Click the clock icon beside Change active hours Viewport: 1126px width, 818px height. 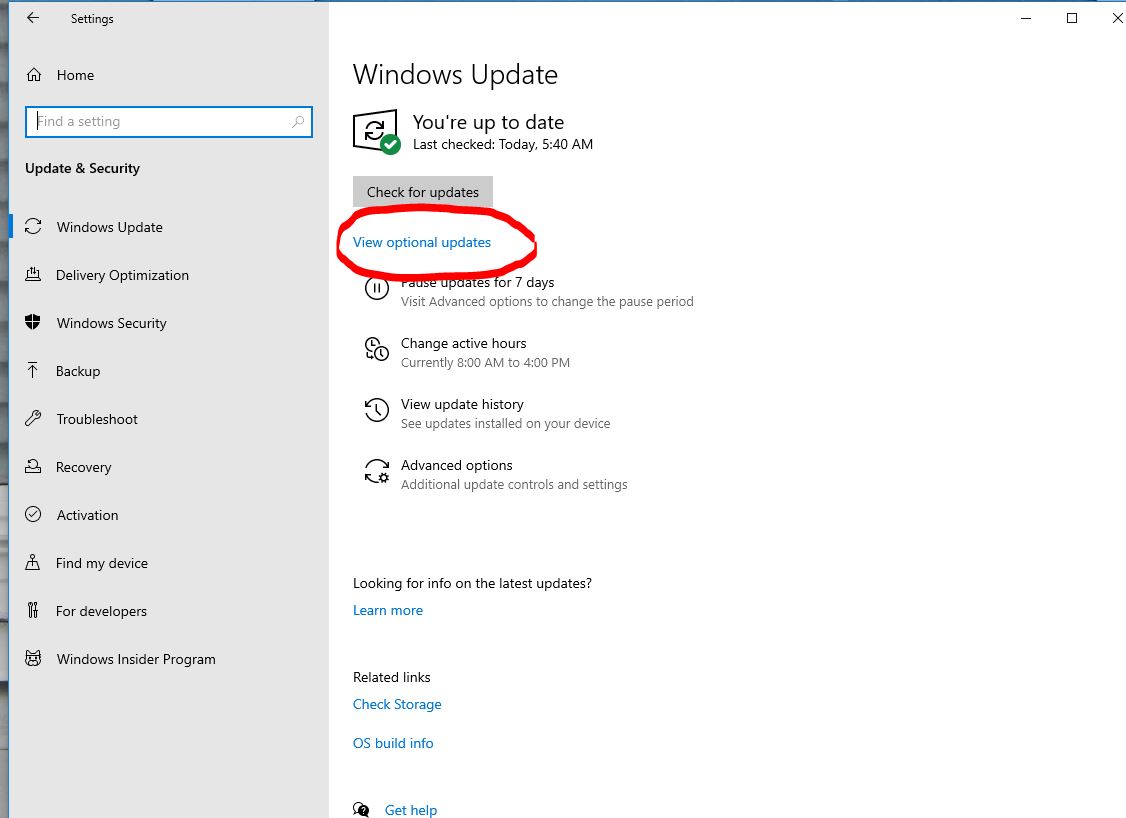[377, 350]
